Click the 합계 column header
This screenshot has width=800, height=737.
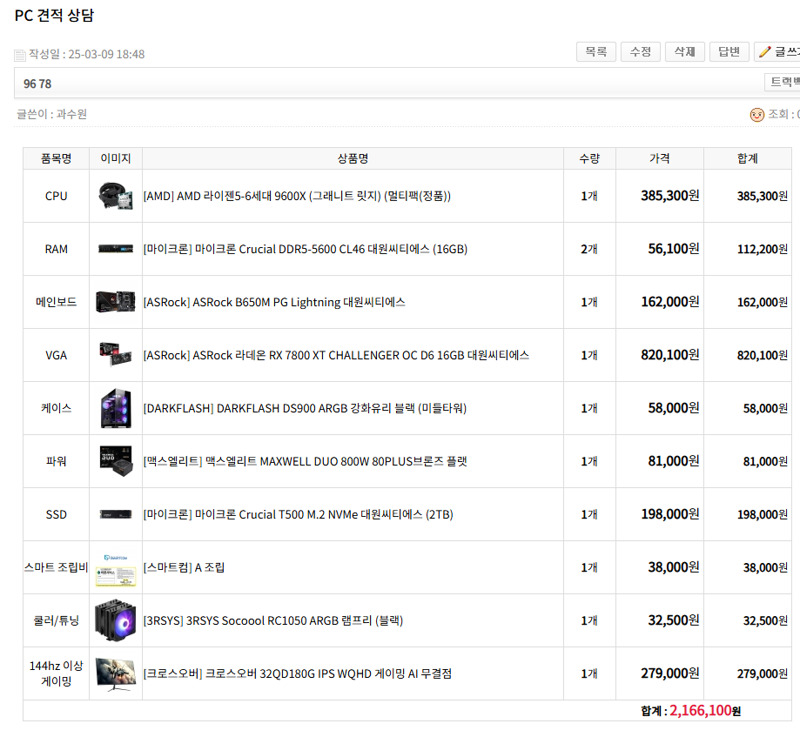click(x=747, y=159)
